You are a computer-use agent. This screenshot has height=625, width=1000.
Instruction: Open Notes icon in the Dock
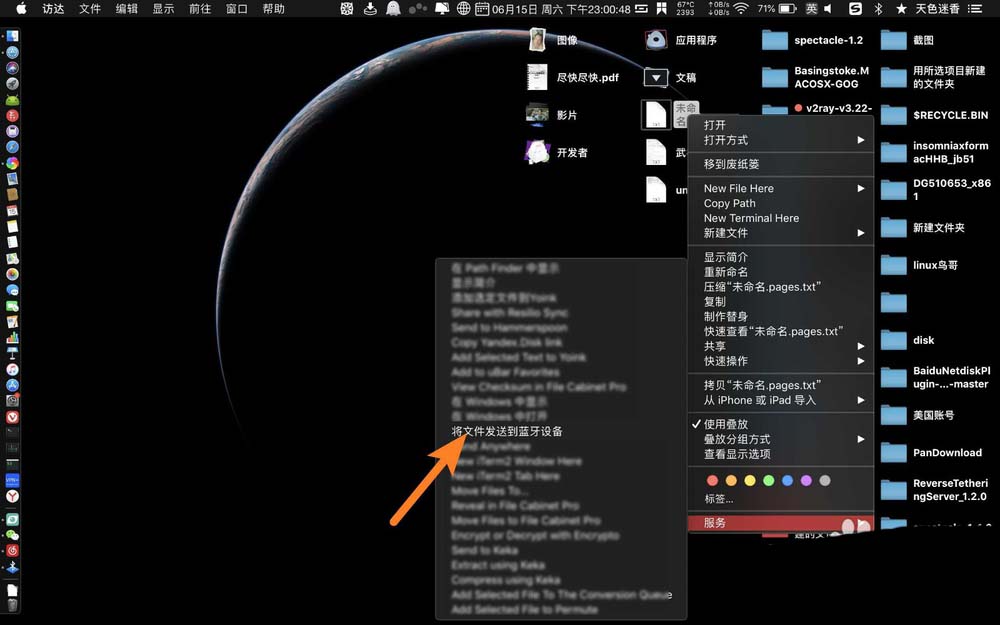click(12, 227)
